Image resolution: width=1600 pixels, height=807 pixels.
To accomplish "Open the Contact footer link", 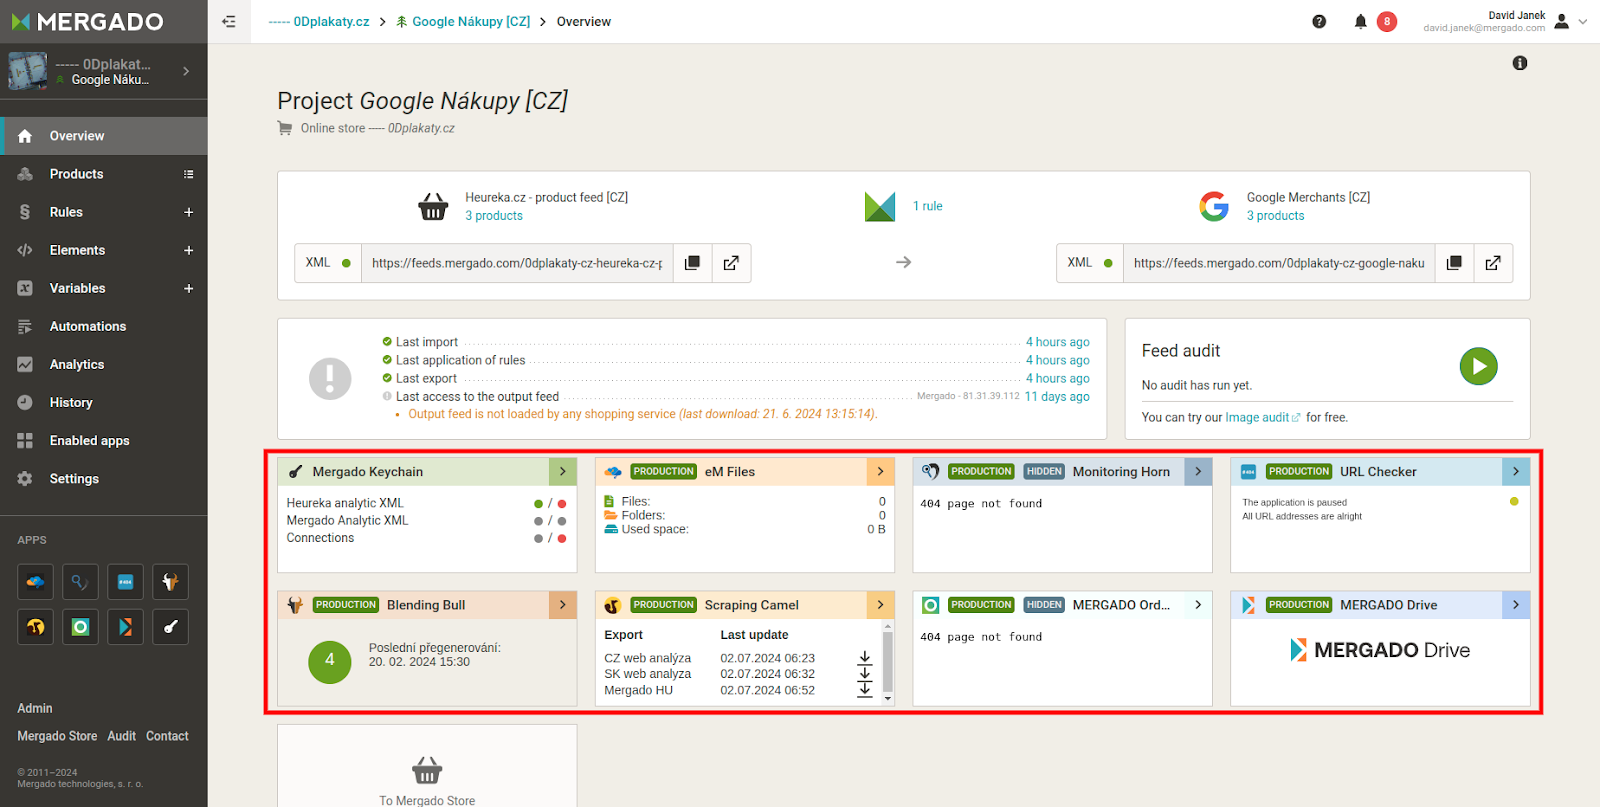I will 167,736.
